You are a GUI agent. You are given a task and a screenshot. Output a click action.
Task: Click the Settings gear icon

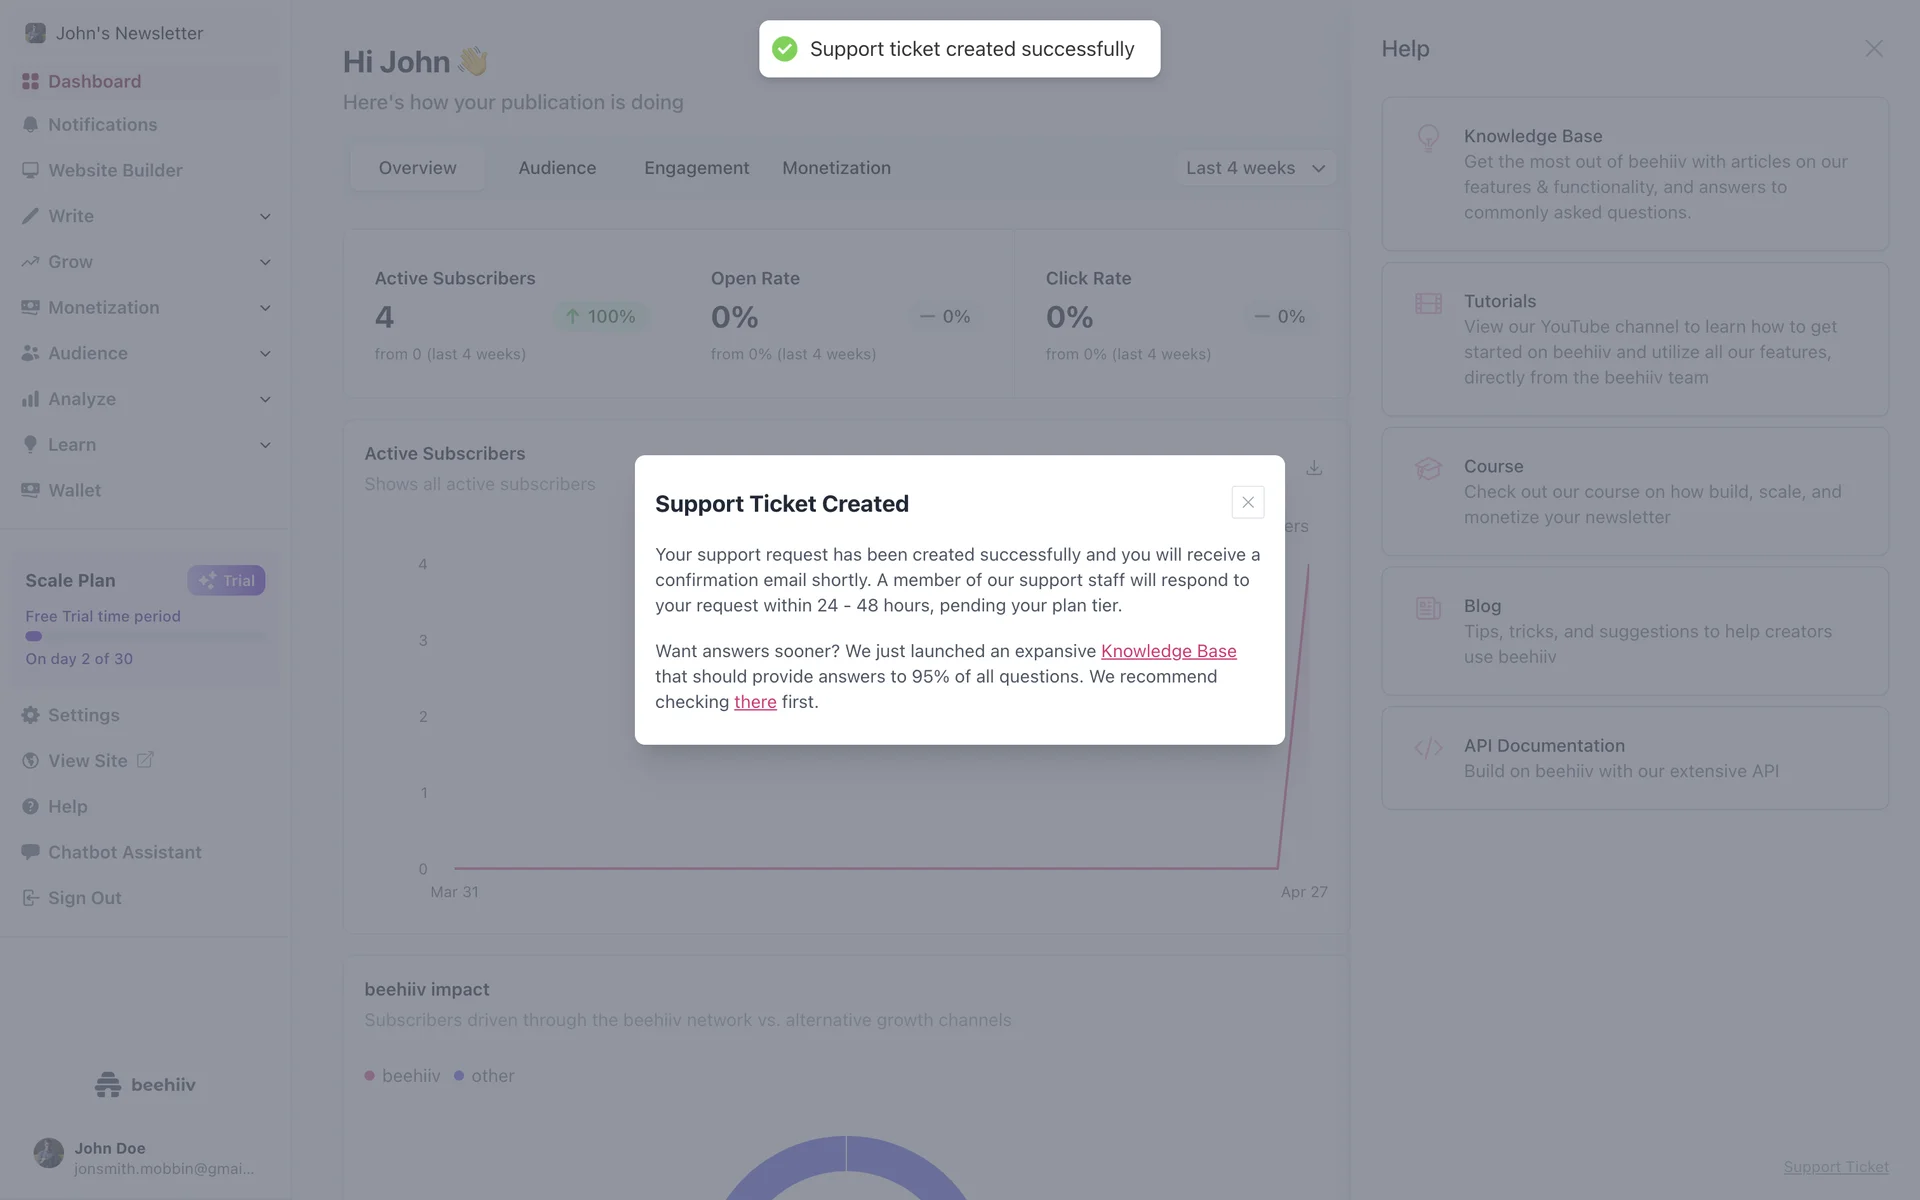pos(31,715)
